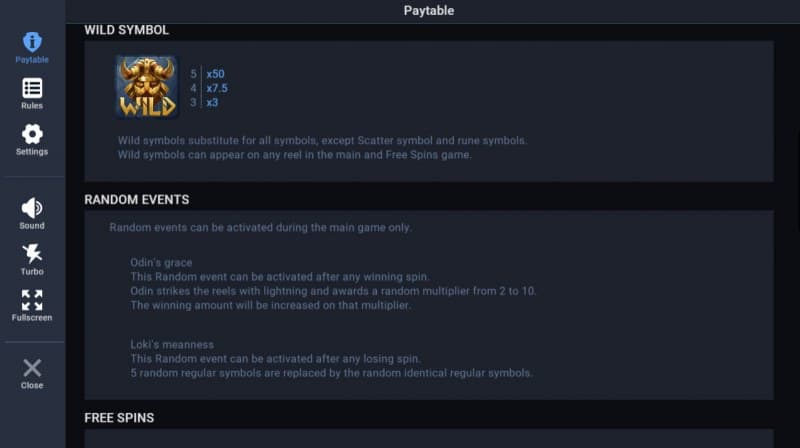800x448 pixels.
Task: Mute the game Sound
Action: (32, 213)
